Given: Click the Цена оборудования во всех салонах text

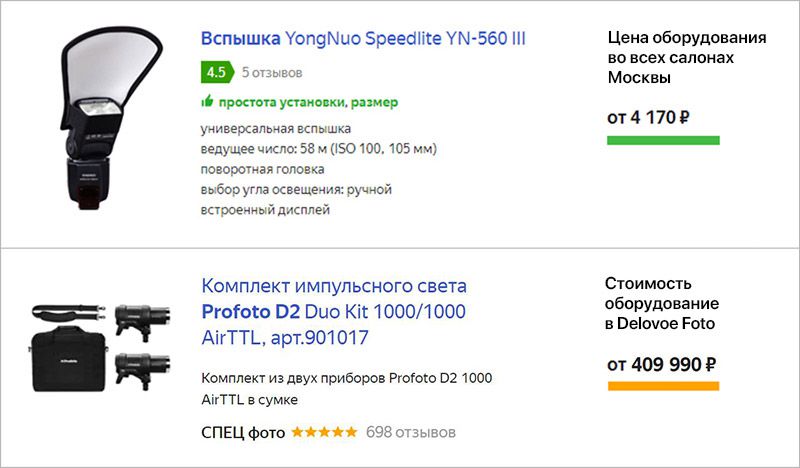Looking at the screenshot, I should (x=687, y=58).
